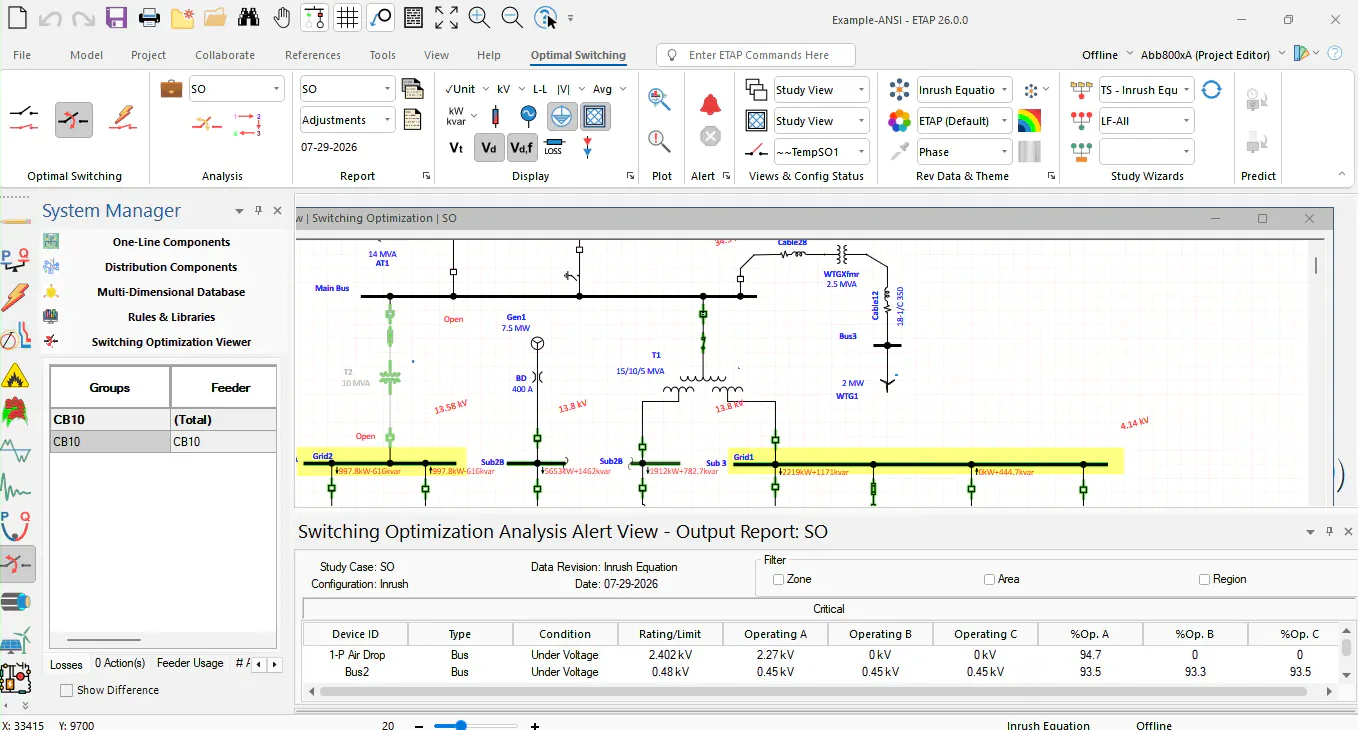Click the Zoom In magnifier

(479, 18)
